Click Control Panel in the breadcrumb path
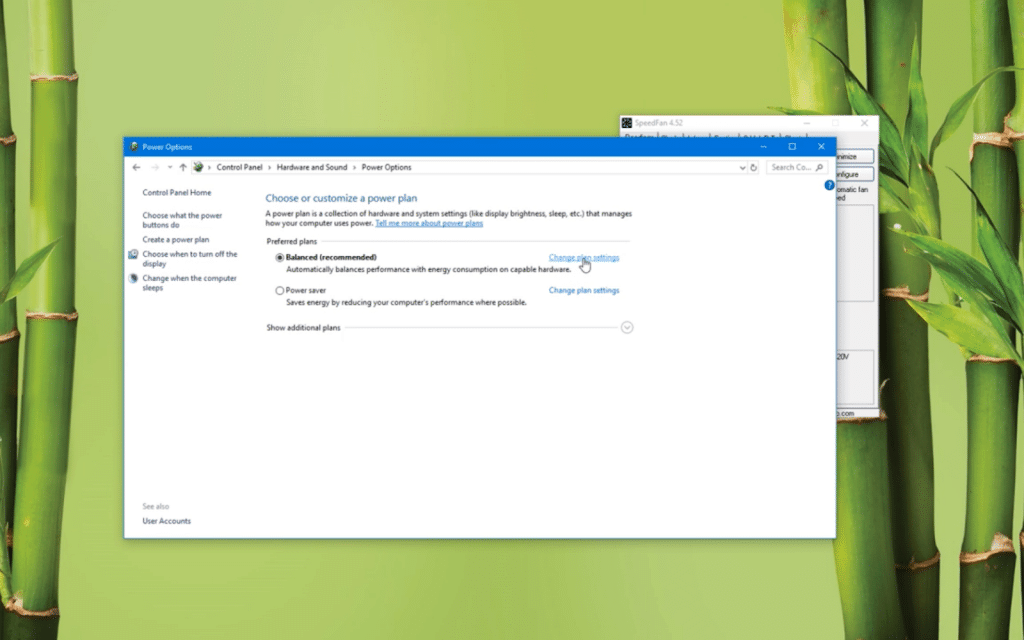 click(x=239, y=167)
